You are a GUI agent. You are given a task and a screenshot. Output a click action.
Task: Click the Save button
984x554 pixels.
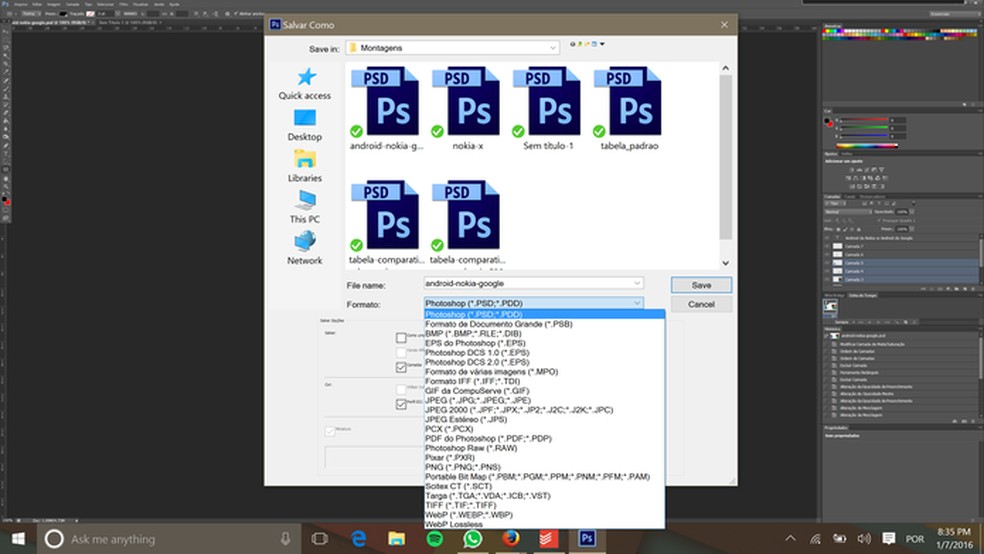pyautogui.click(x=701, y=285)
